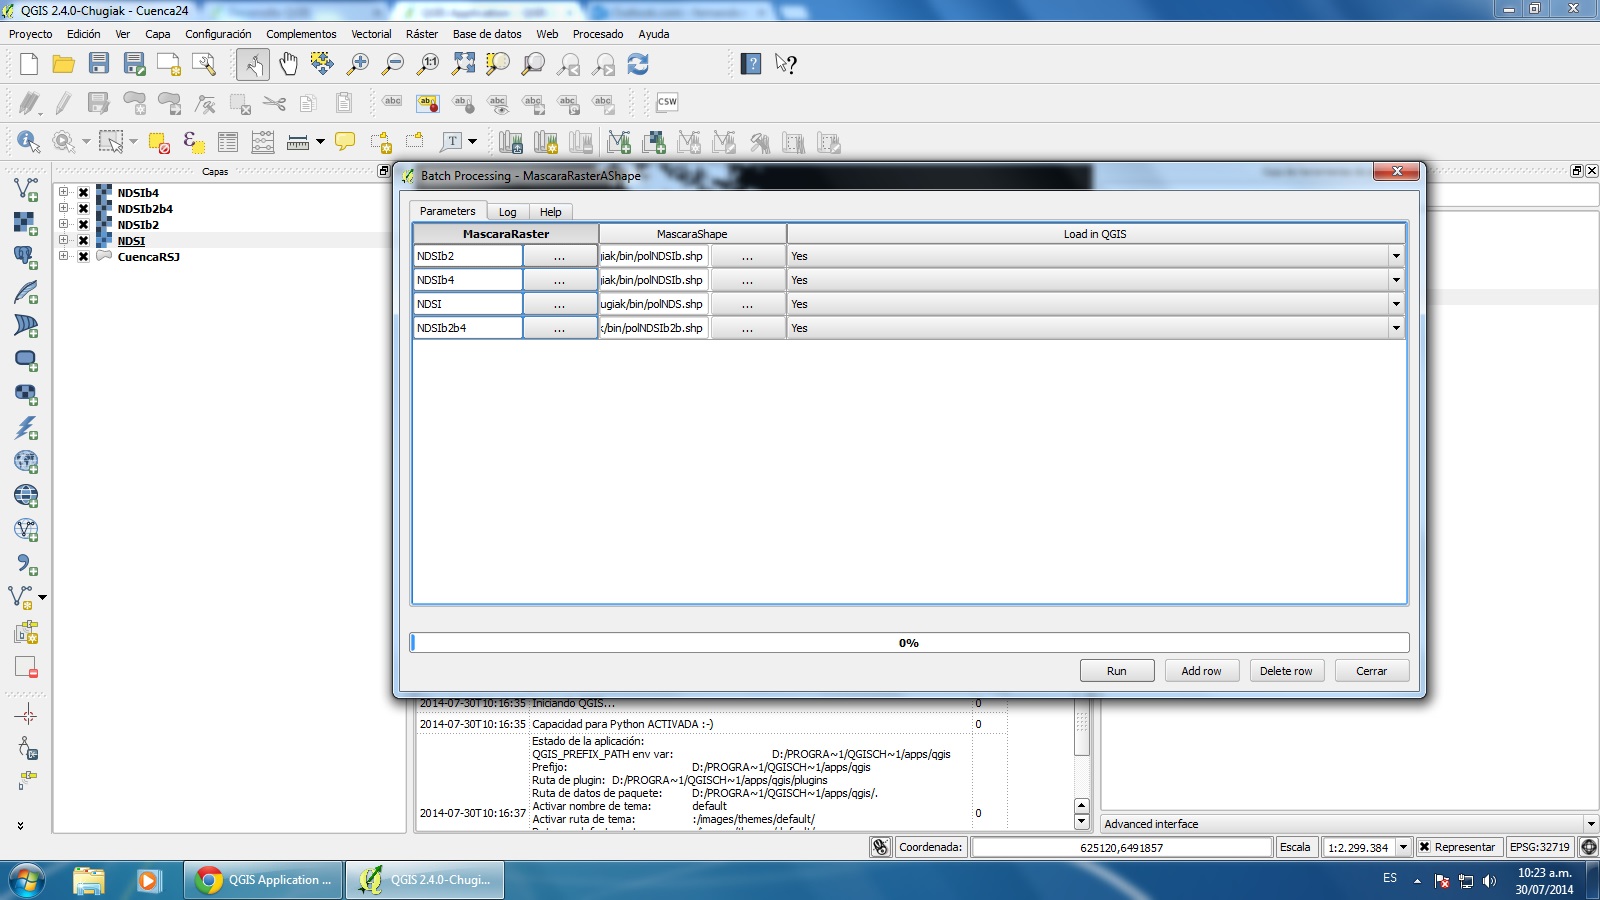Click the Zoom Full extent icon
Viewport: 1600px width, 900px height.
click(x=463, y=65)
